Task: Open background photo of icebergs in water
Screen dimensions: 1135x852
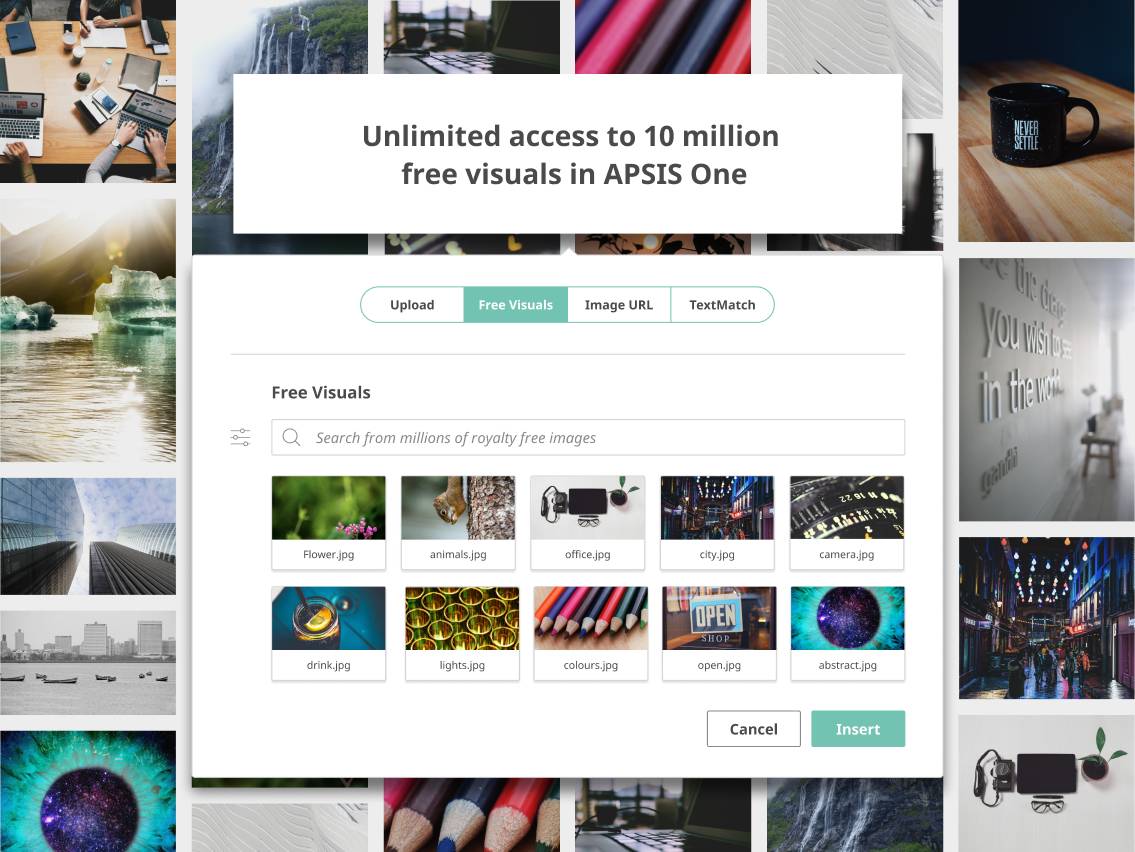Action: (x=88, y=330)
